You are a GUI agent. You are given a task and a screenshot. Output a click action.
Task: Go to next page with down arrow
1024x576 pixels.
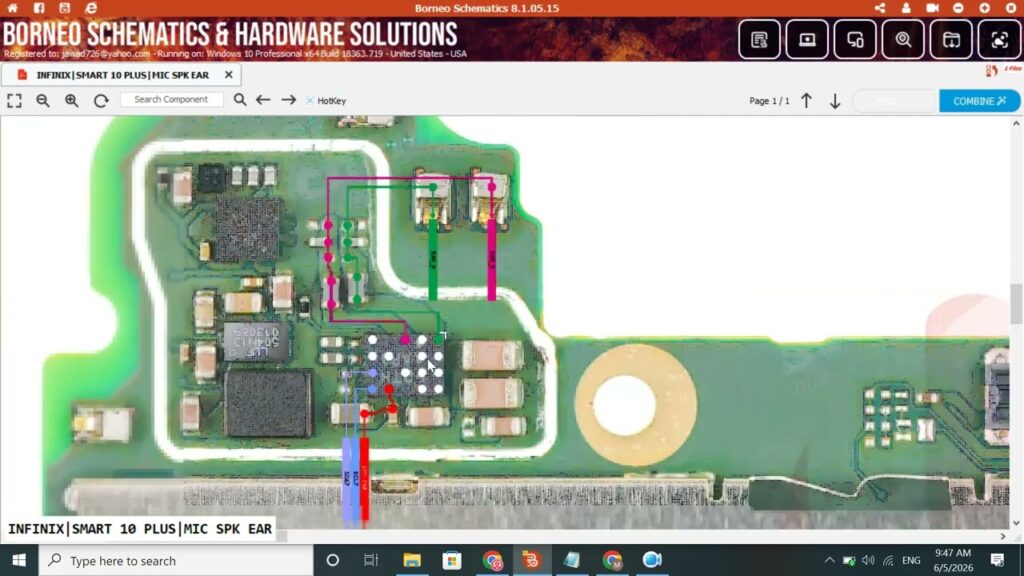pyautogui.click(x=835, y=101)
